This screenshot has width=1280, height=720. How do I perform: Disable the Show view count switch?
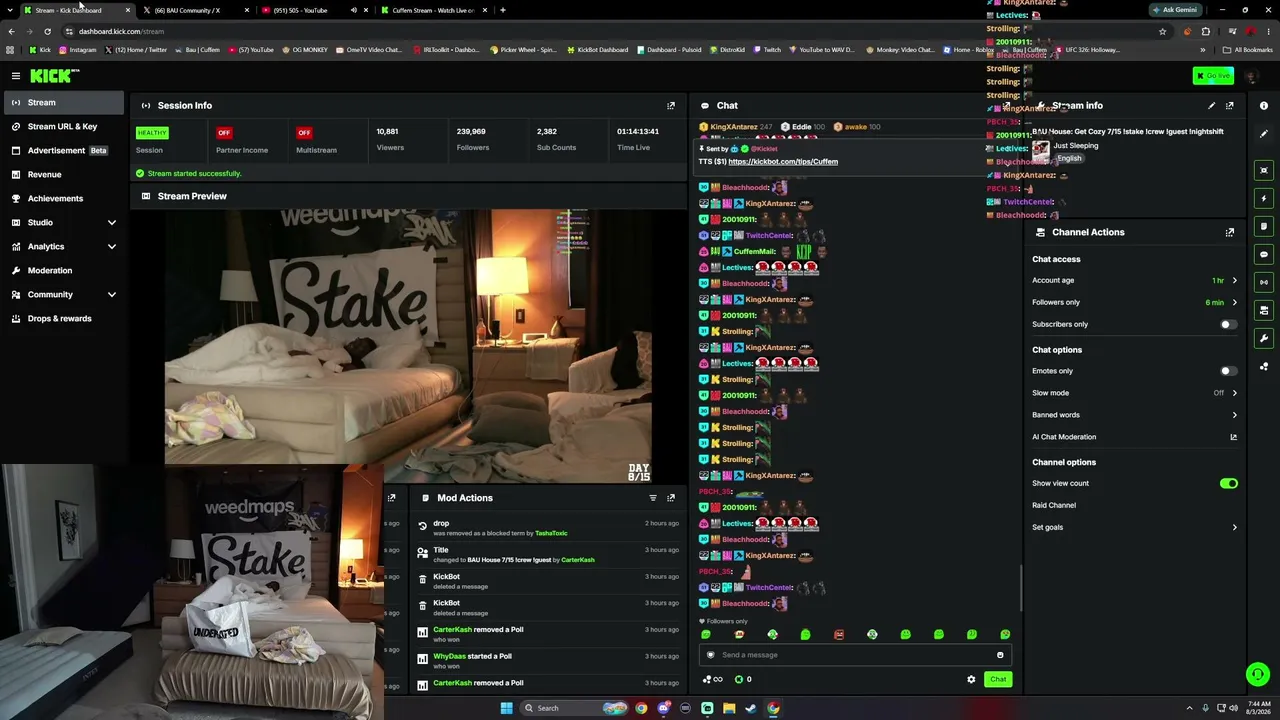click(x=1228, y=483)
